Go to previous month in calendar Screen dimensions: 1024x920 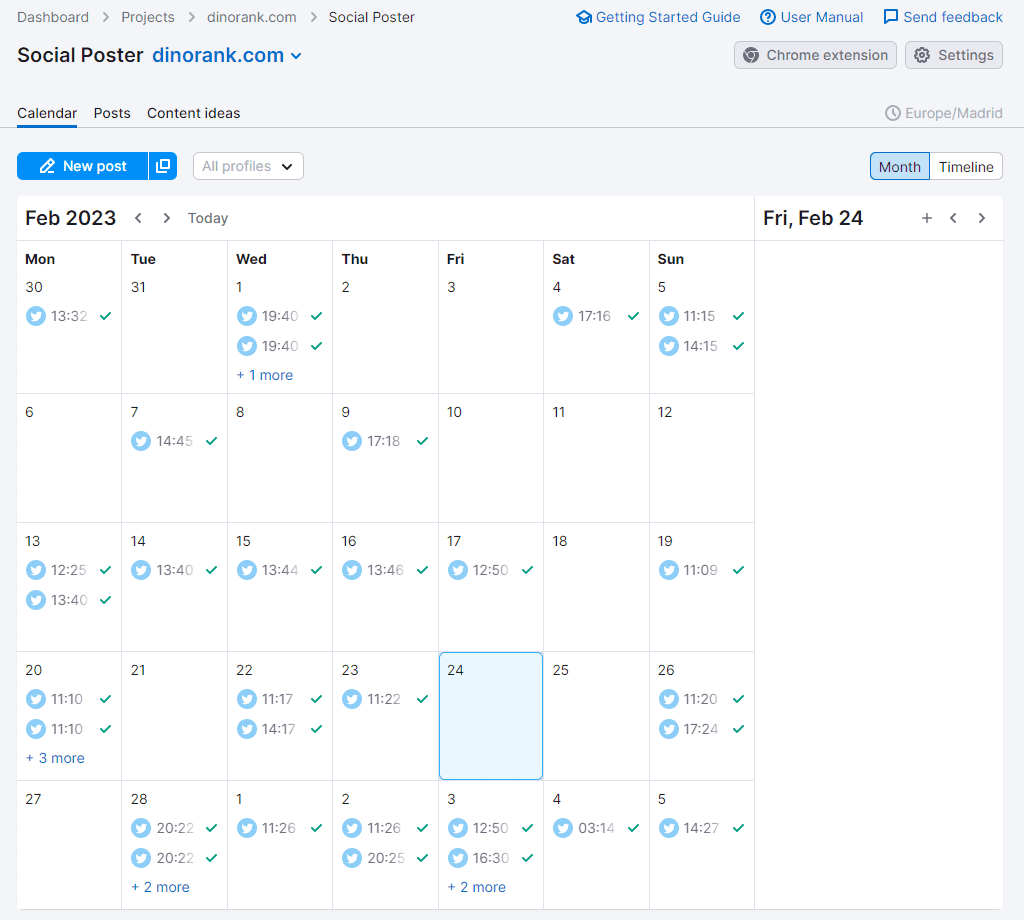click(x=138, y=218)
